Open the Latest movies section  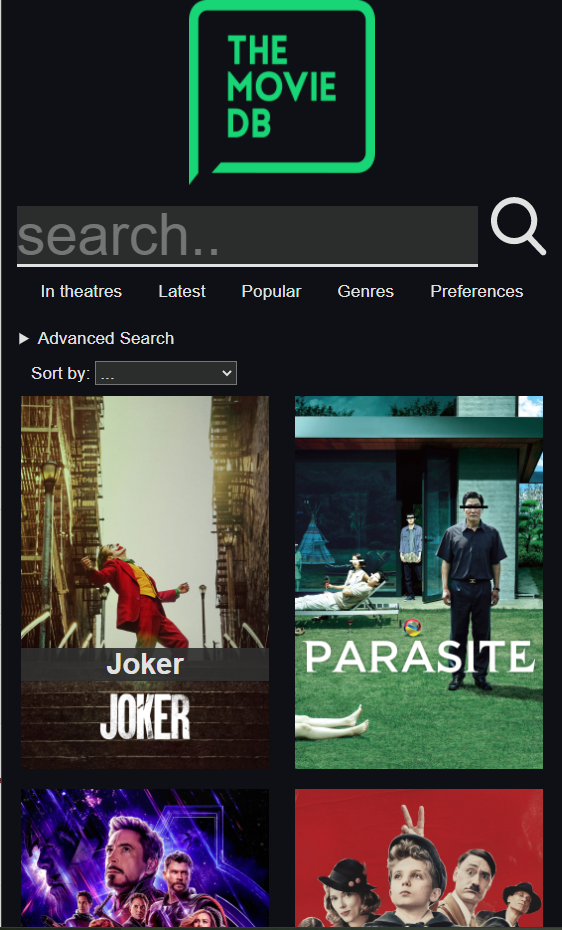pyautogui.click(x=182, y=291)
